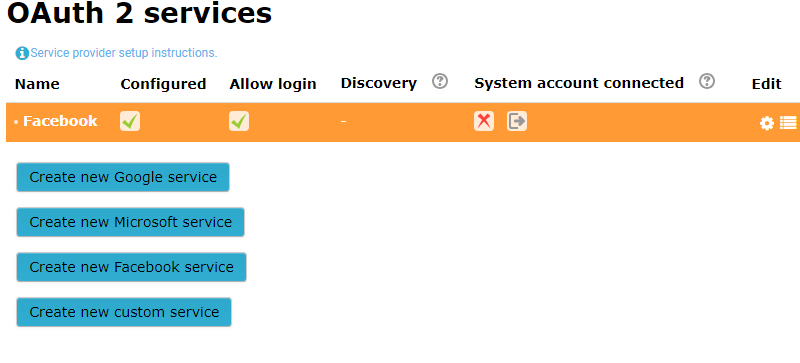
Task: Click the connect system account arrow icon
Action: click(x=517, y=122)
